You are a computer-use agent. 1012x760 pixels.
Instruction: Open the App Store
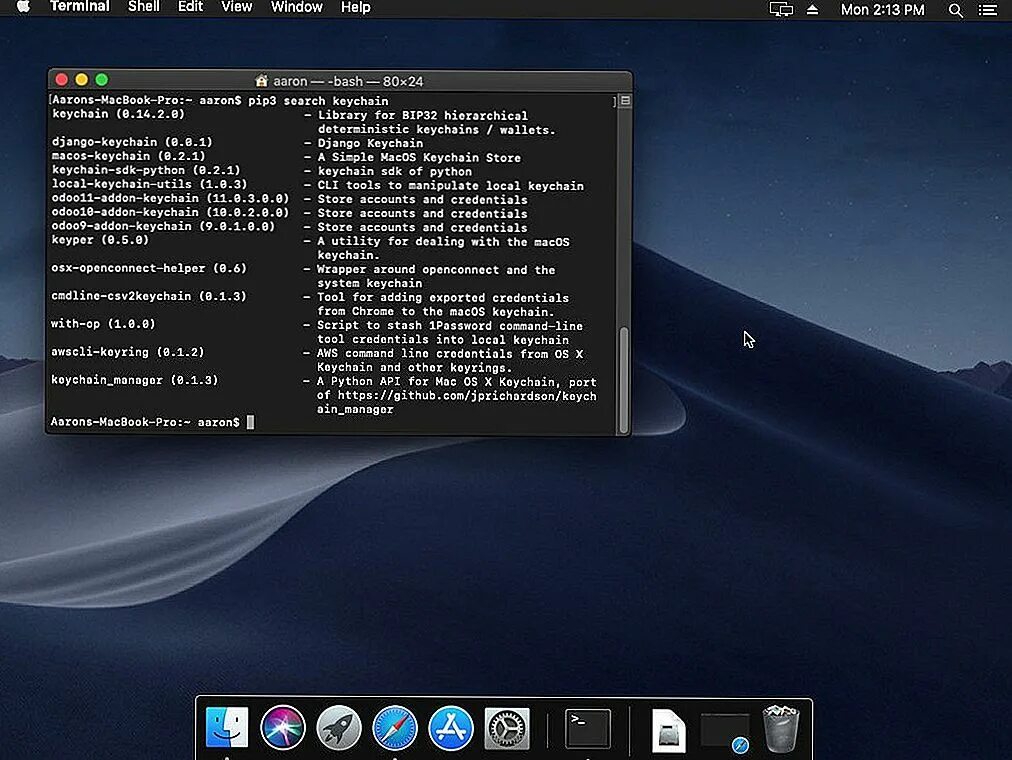click(x=450, y=728)
